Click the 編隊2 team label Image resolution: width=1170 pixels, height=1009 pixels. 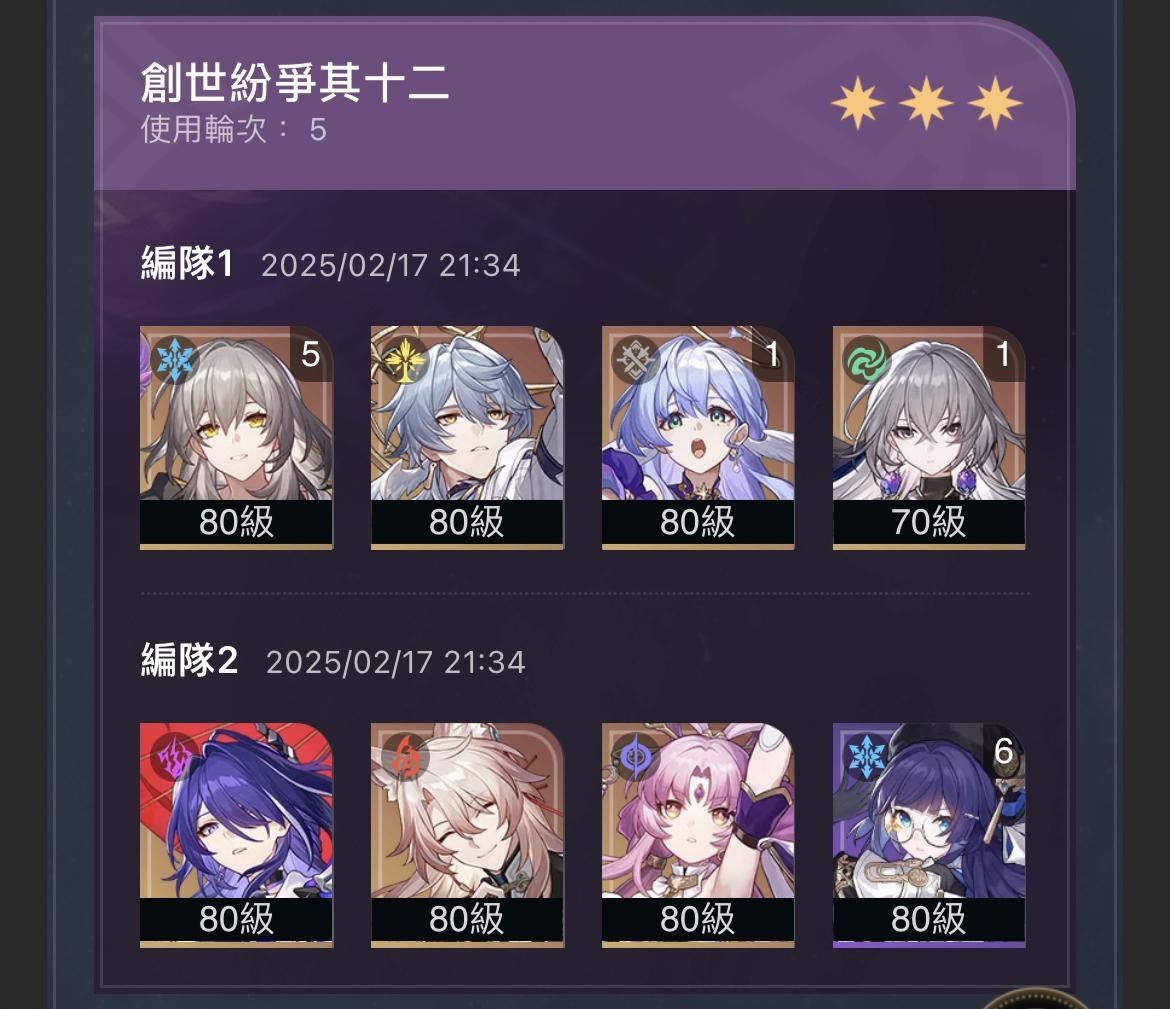pyautogui.click(x=190, y=660)
